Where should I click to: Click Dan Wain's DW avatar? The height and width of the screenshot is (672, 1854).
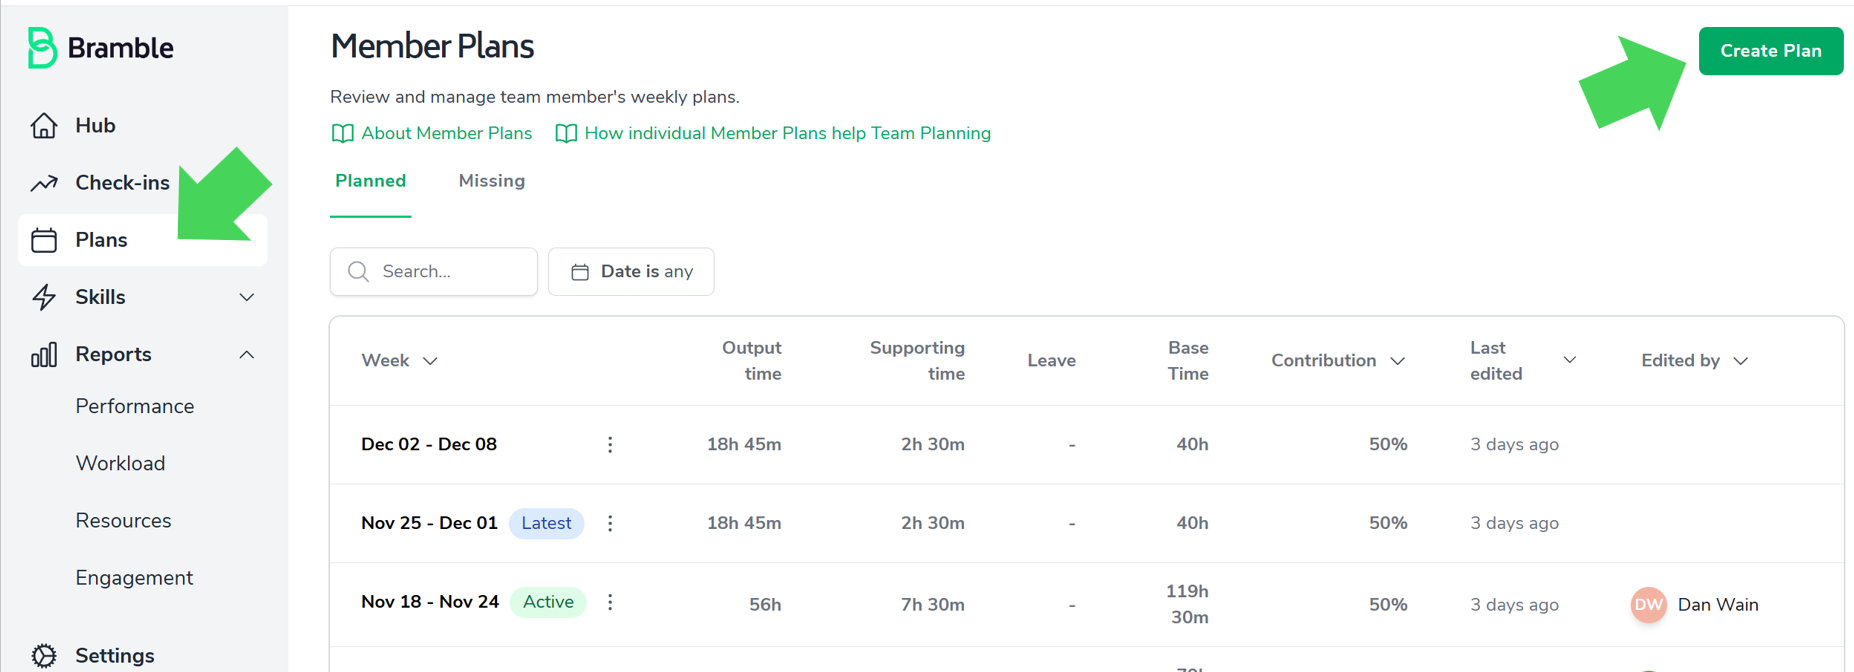pyautogui.click(x=1648, y=605)
